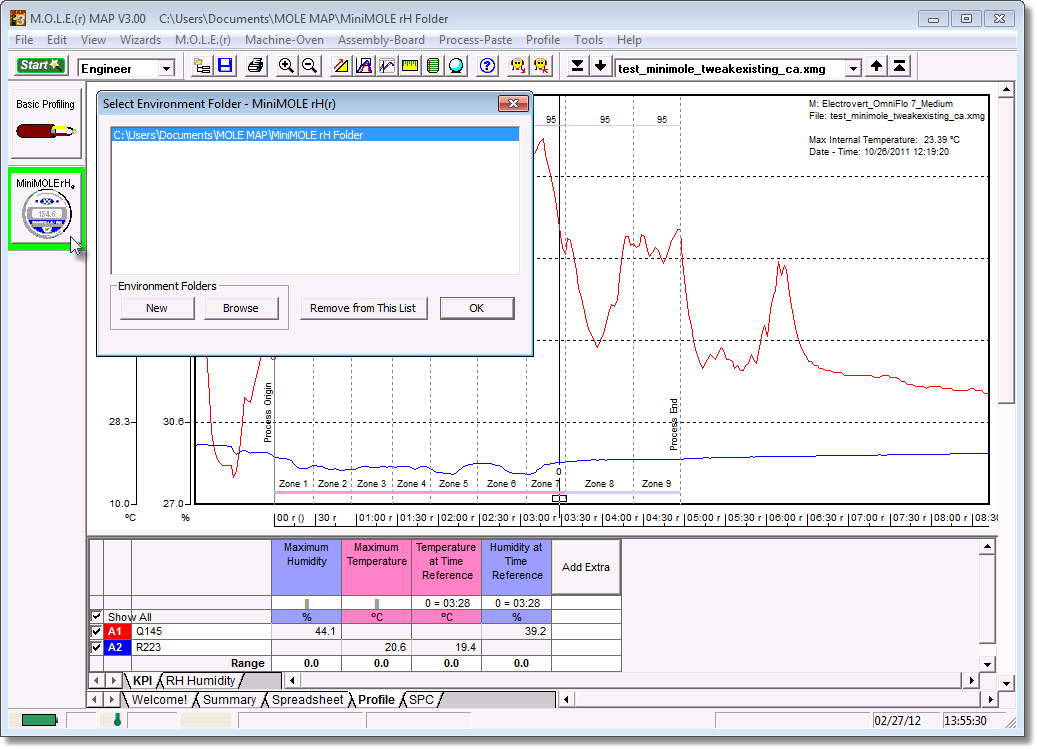The width and height of the screenshot is (1037, 749).
Task: Open the test_minimole file name dropdown
Action: [x=853, y=68]
